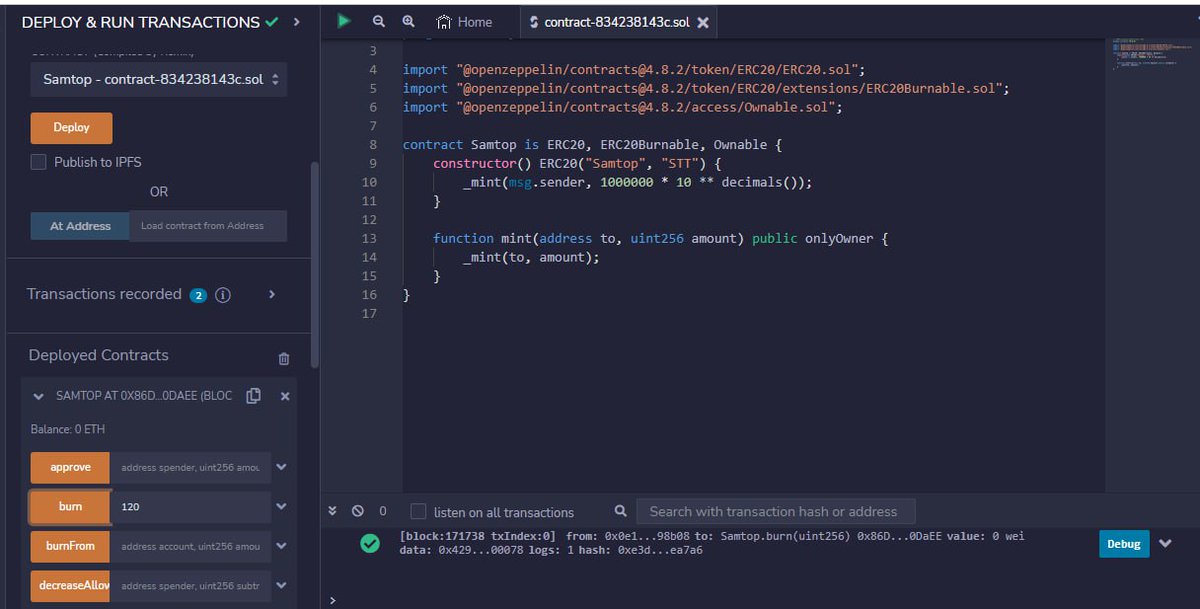
Task: Click the At Address button
Action: pos(80,226)
